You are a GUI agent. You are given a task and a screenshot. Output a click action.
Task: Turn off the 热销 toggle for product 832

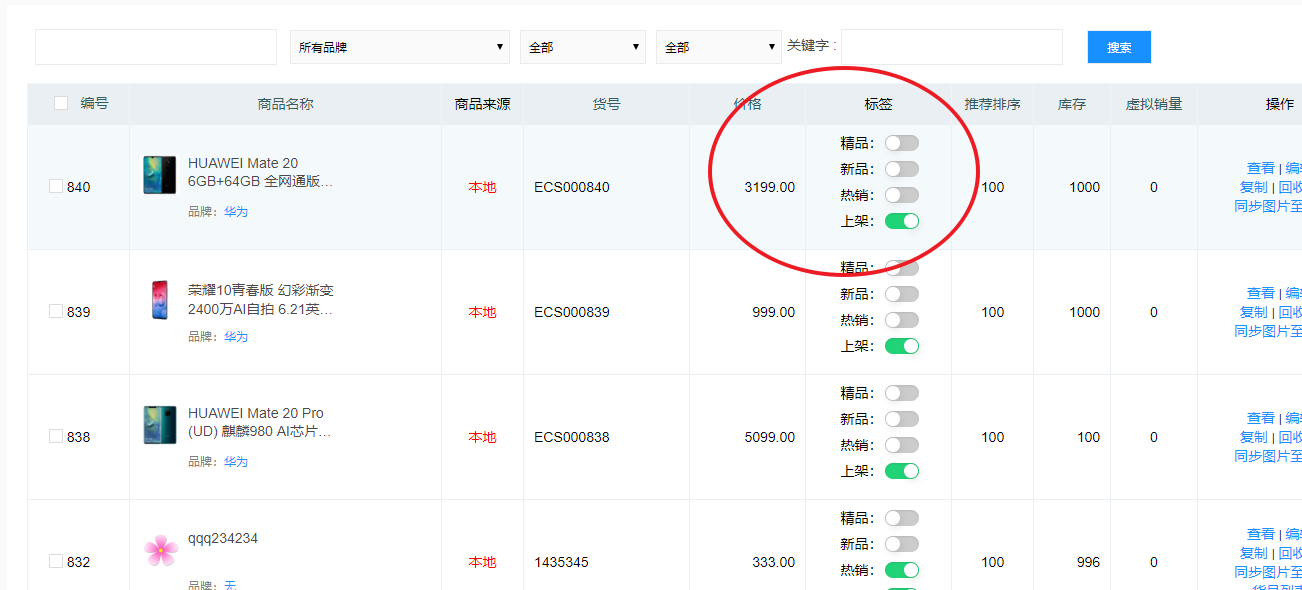[x=902, y=570]
